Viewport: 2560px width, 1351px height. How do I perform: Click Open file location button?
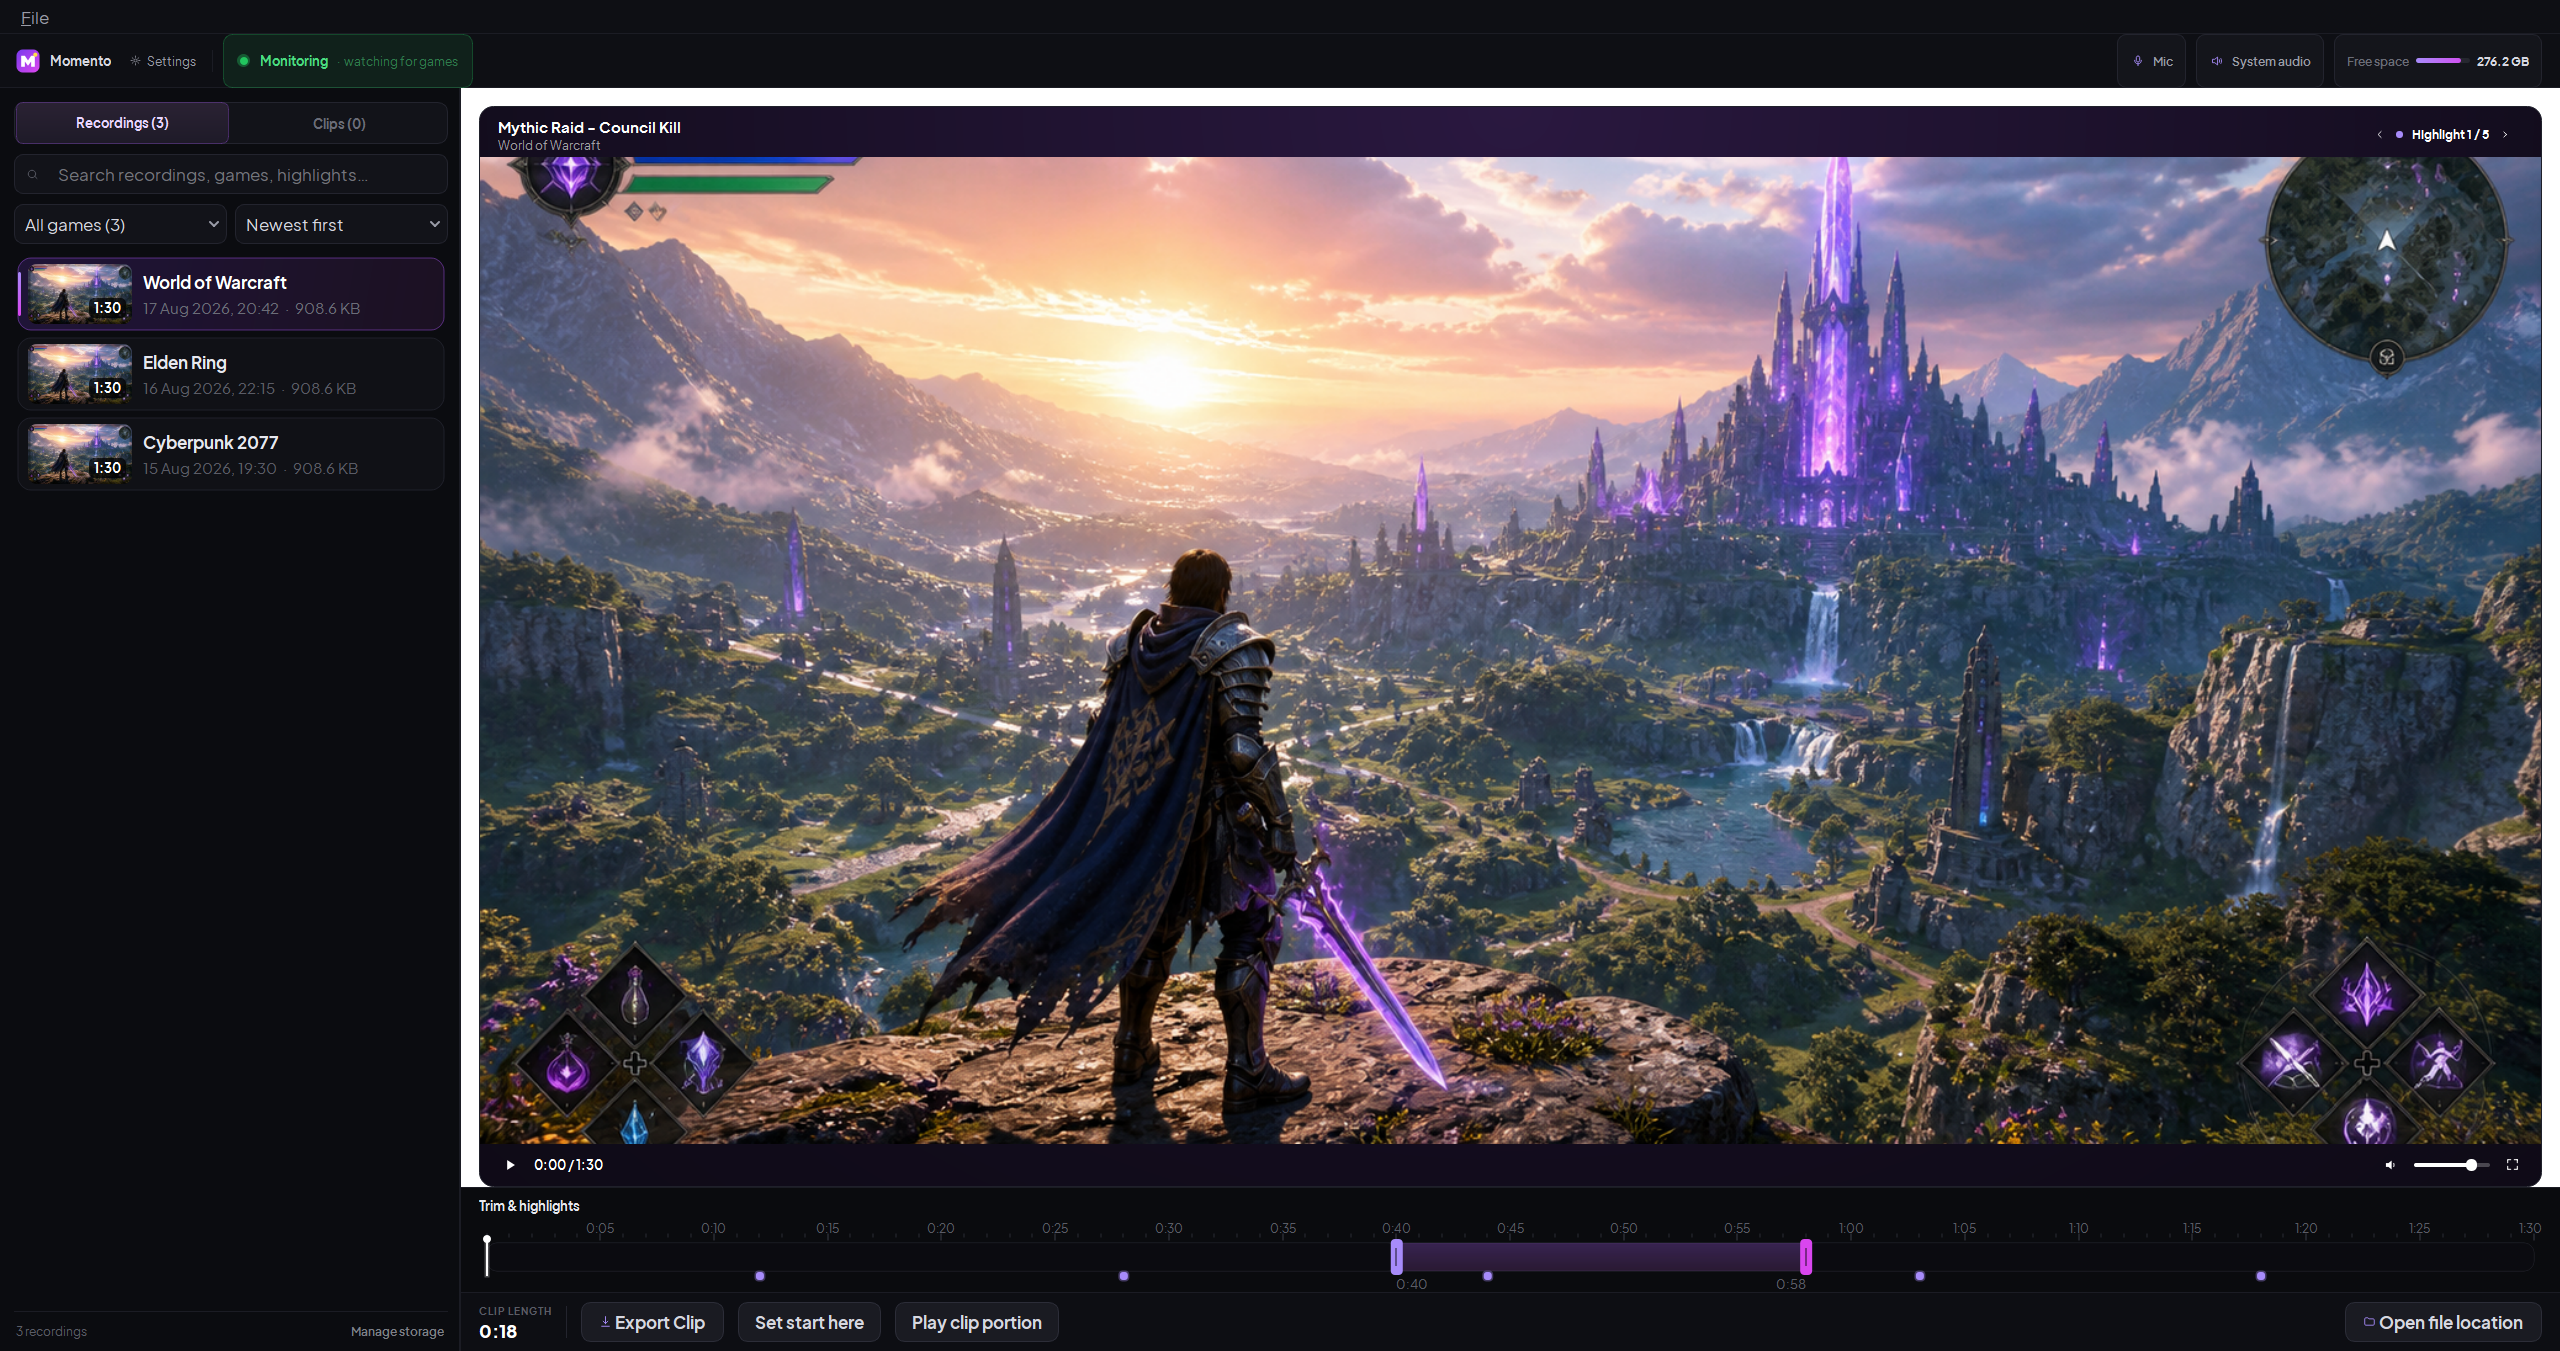click(x=2442, y=1323)
